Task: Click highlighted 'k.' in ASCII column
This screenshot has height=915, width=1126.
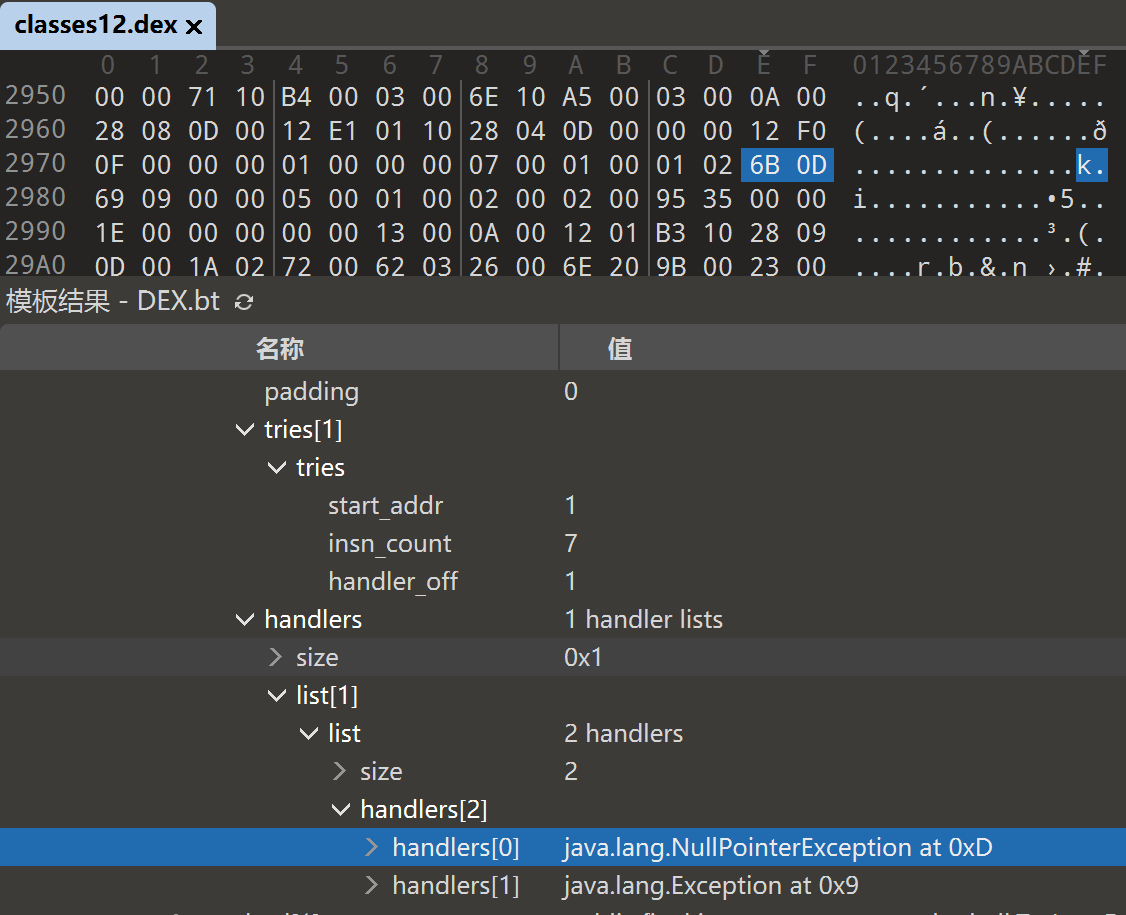Action: tap(1091, 165)
